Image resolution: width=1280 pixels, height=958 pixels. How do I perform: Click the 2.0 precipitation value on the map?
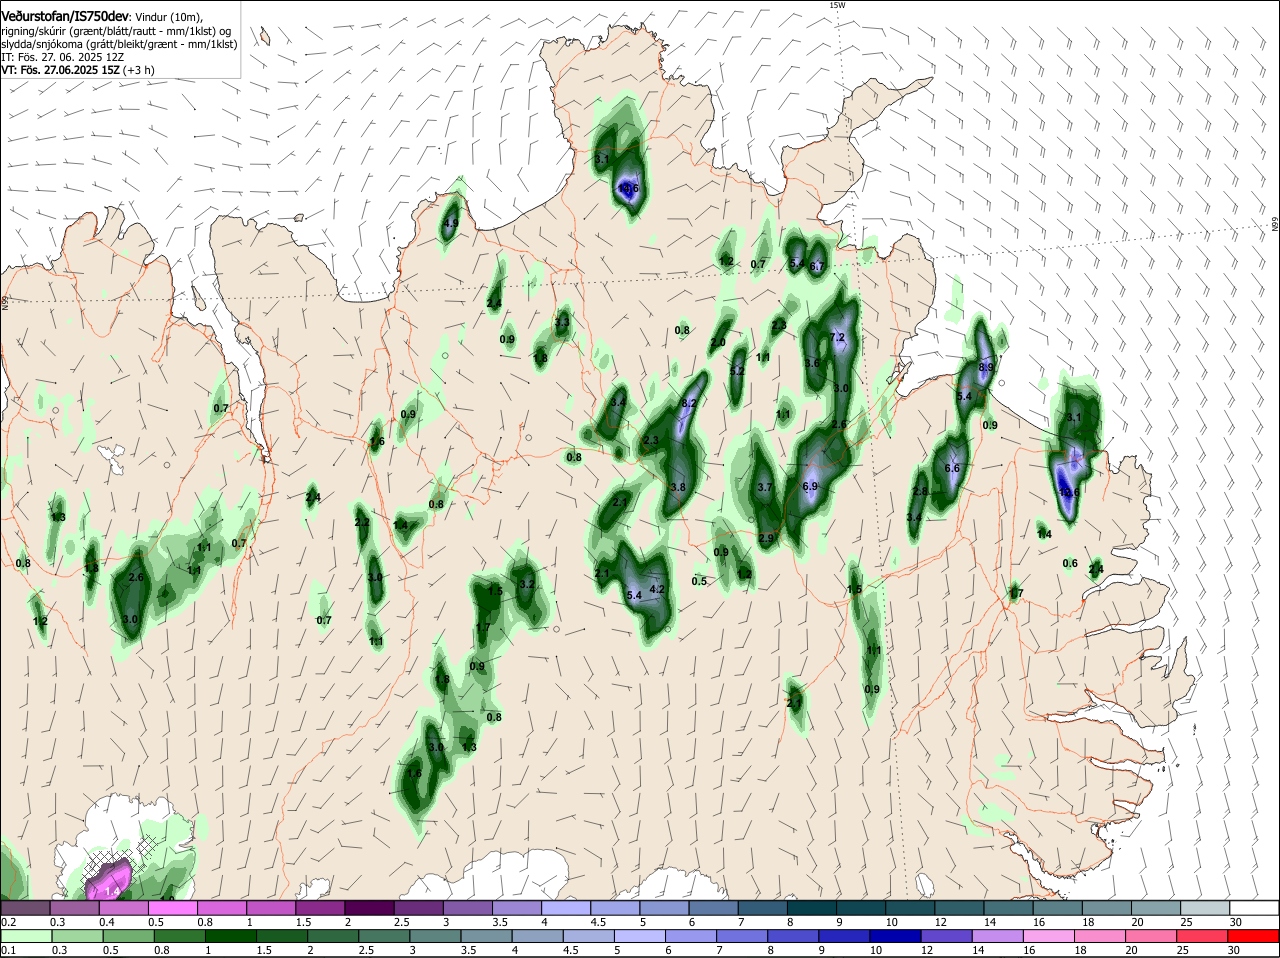click(x=718, y=343)
